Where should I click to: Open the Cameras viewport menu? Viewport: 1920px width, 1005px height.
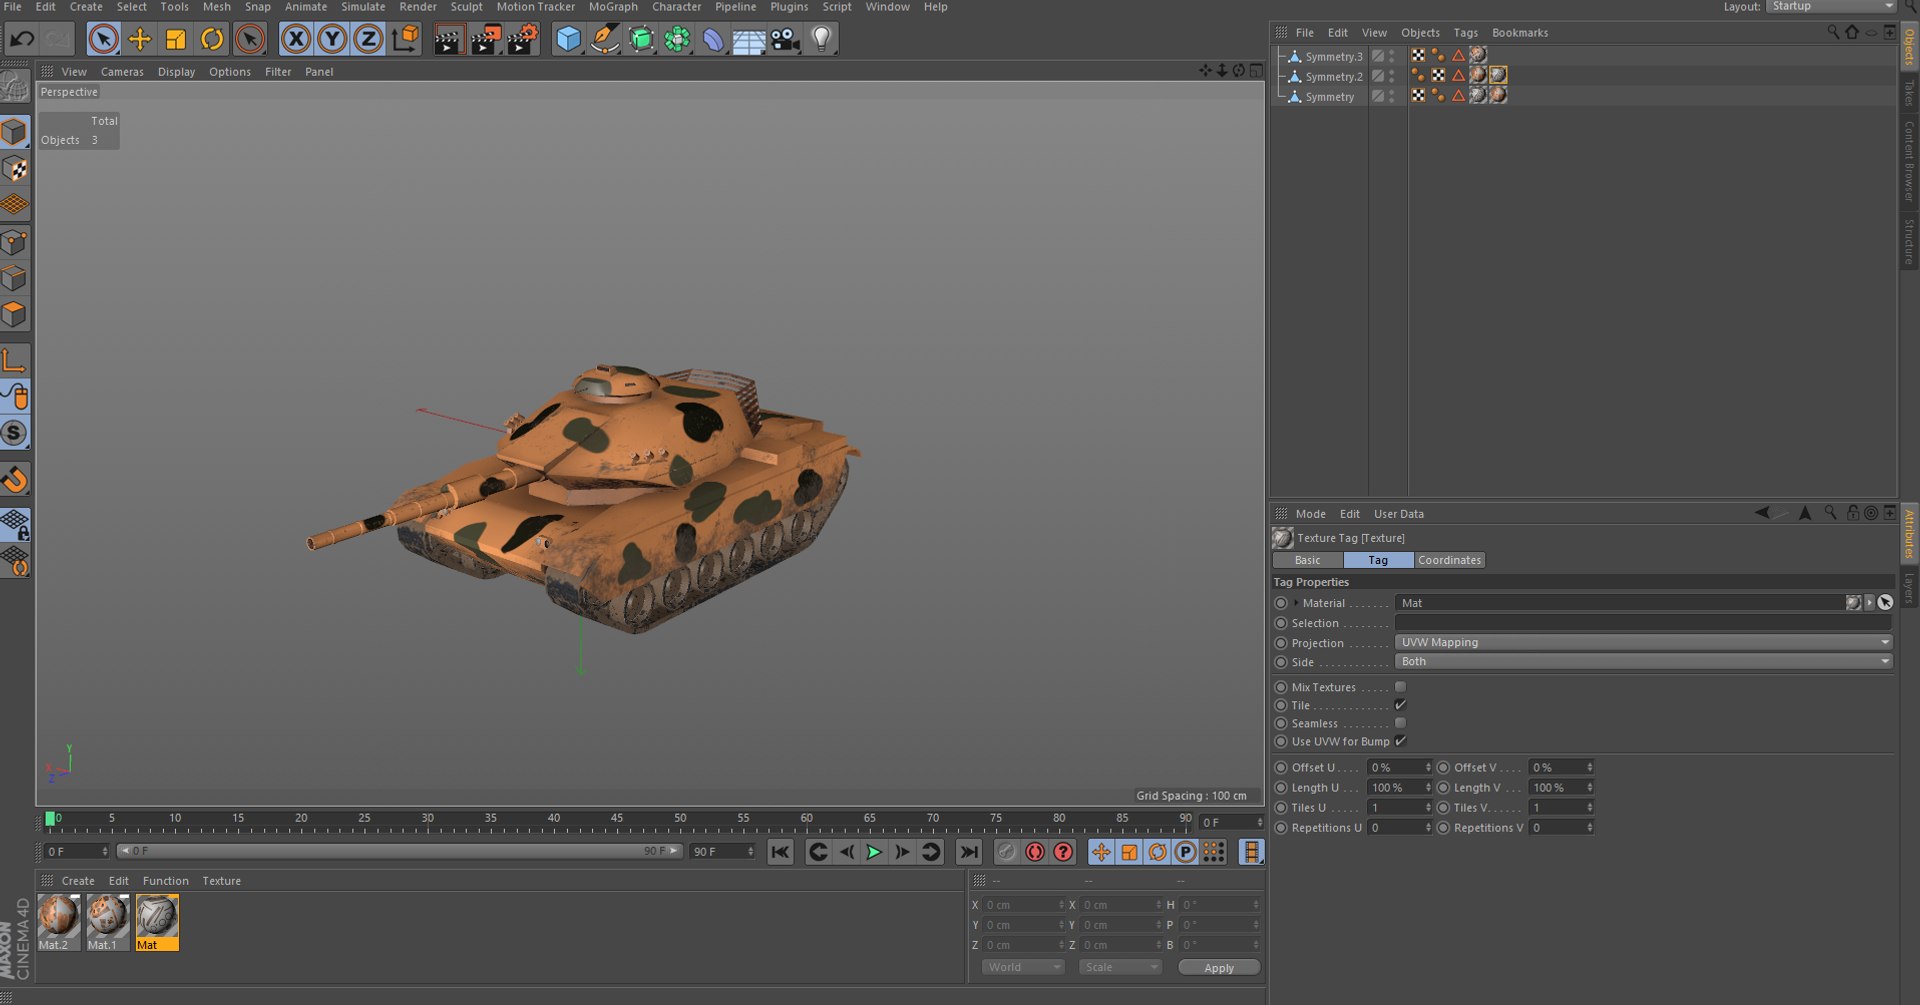tap(122, 72)
